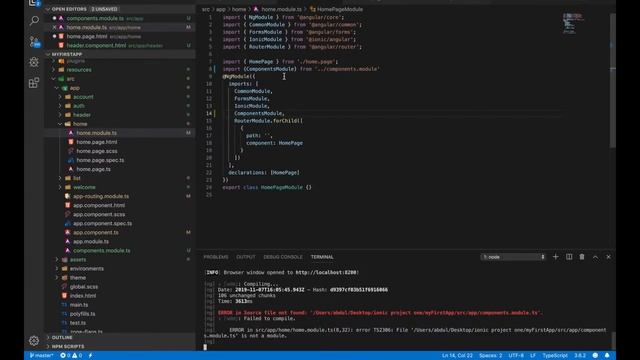Image resolution: width=640 pixels, height=360 pixels.
Task: Open home.page.html in the file tree
Action: pyautogui.click(x=97, y=142)
